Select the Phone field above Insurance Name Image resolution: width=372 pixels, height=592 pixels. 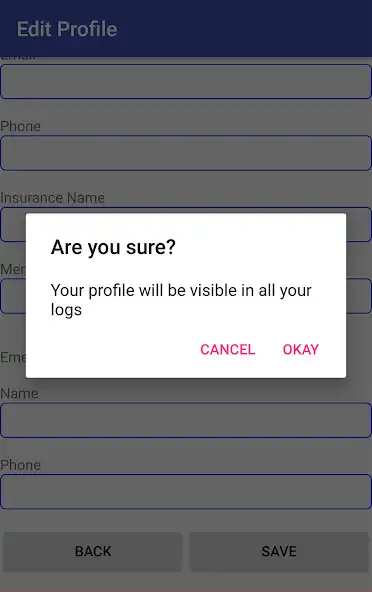pyautogui.click(x=186, y=153)
